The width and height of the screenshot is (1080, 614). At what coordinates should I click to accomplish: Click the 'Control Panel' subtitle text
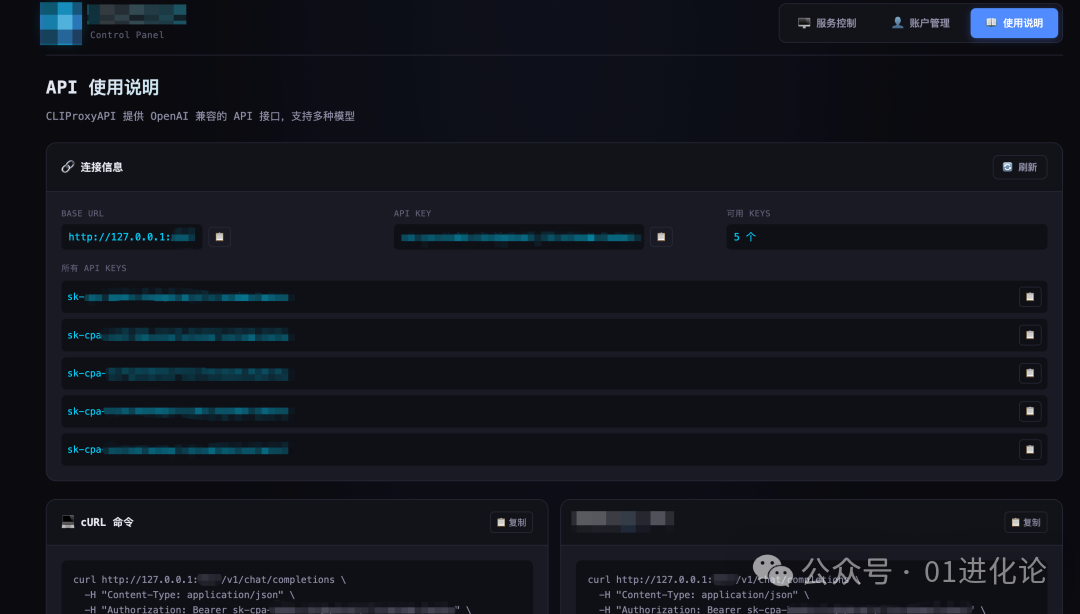pos(127,35)
